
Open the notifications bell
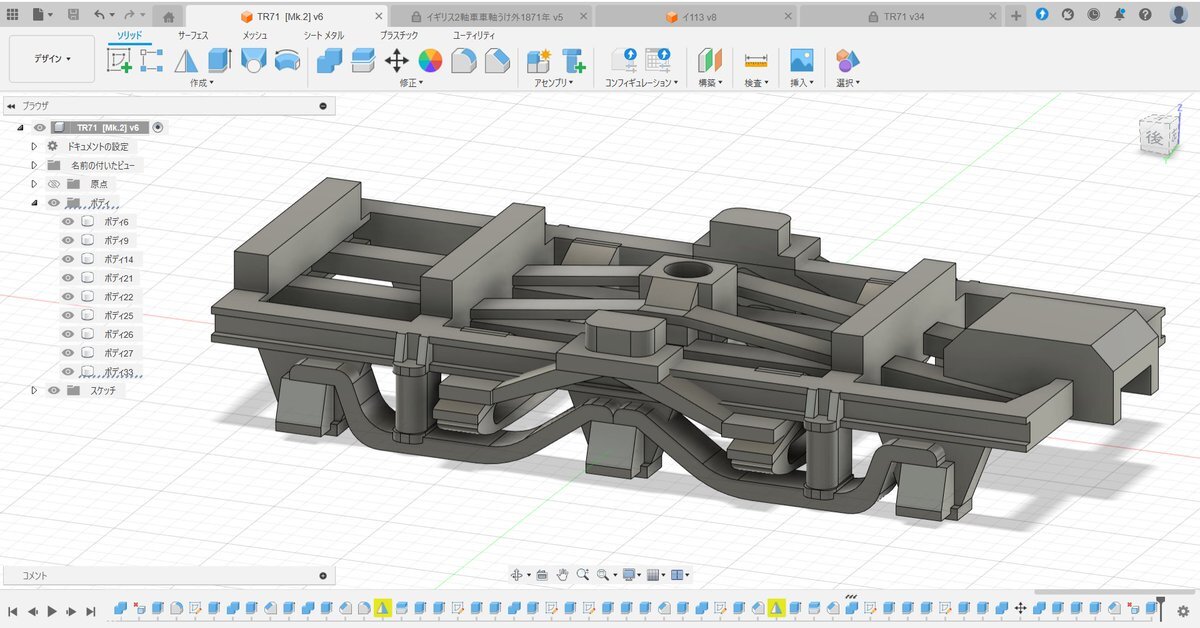pyautogui.click(x=1119, y=15)
